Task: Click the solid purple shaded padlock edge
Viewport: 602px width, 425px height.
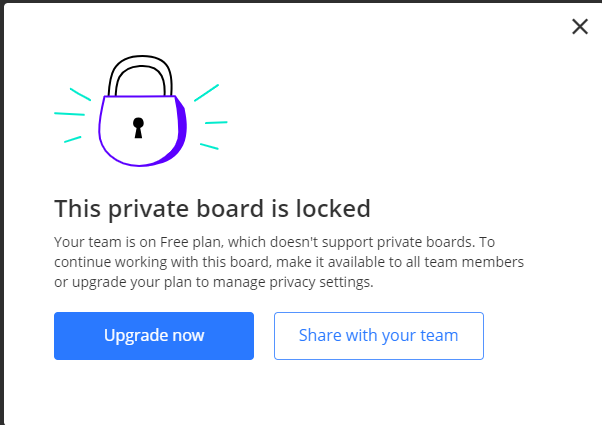Action: [x=181, y=131]
